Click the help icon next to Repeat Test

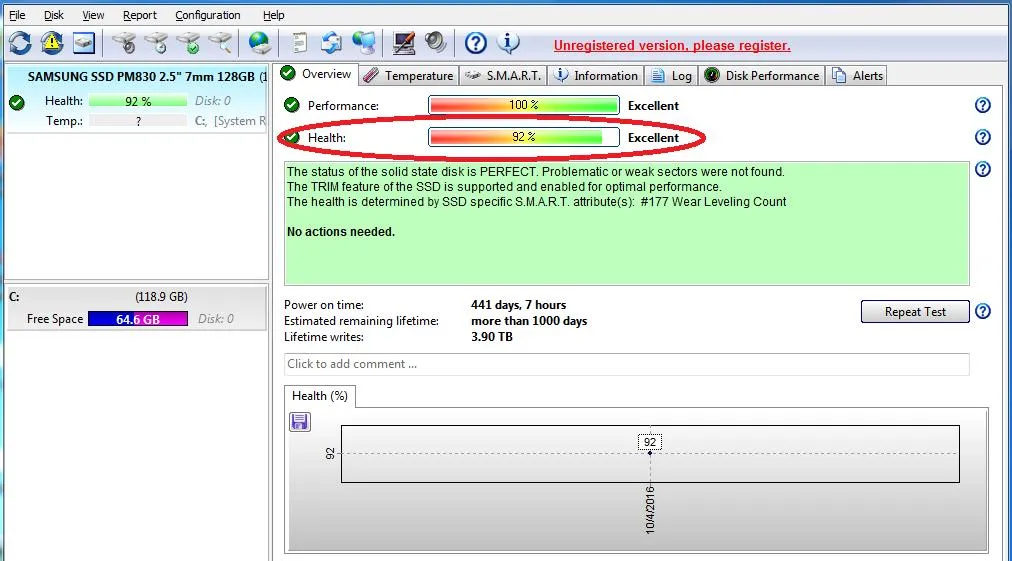tap(982, 311)
